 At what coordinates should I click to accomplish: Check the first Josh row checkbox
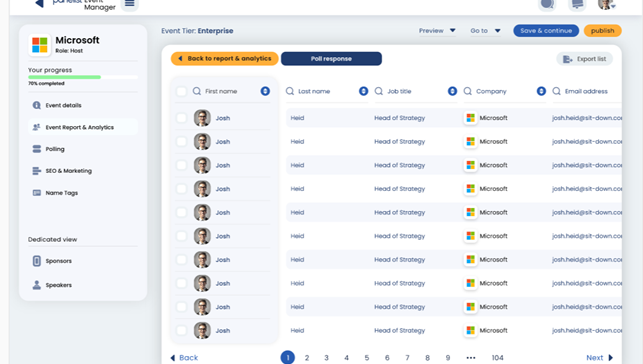[x=181, y=118]
